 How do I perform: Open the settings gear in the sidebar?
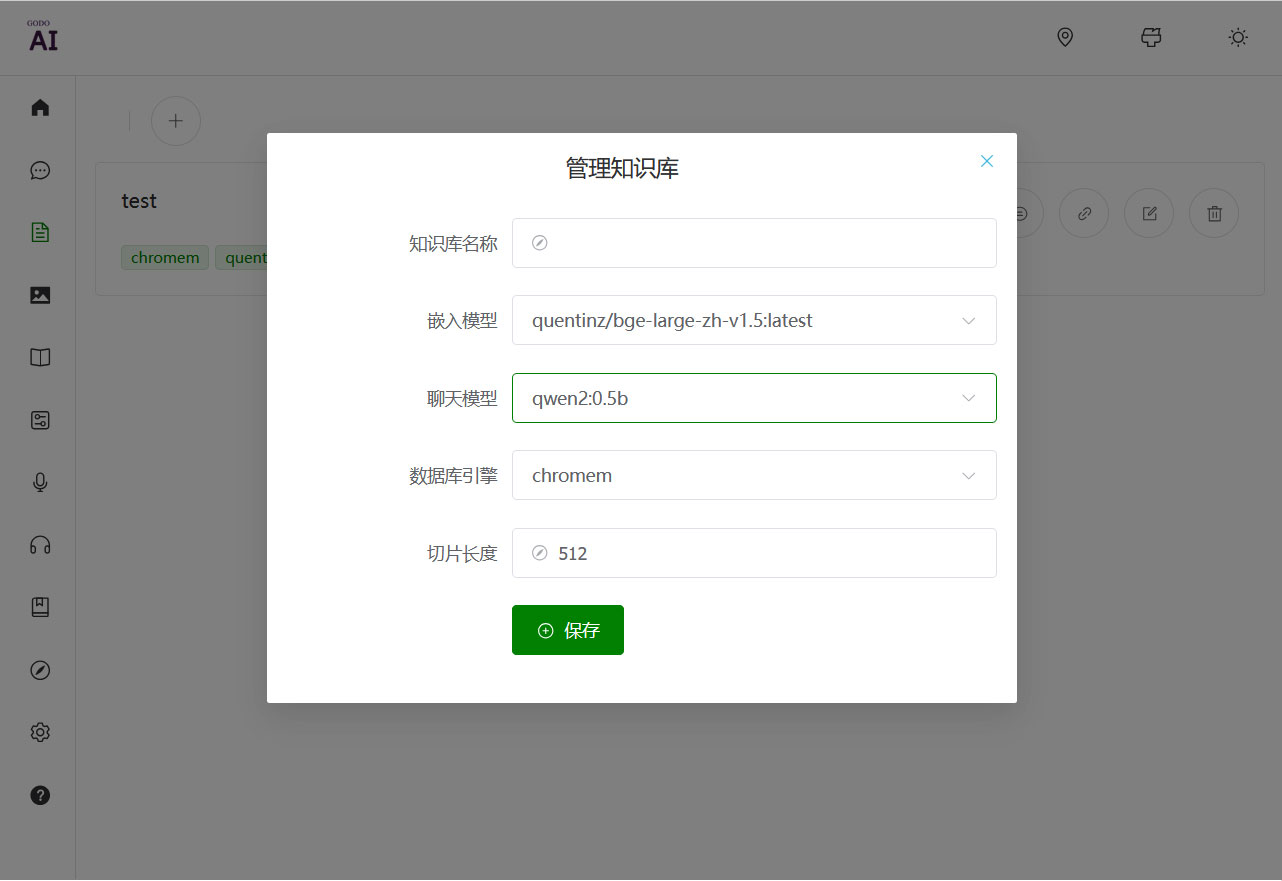pos(40,732)
